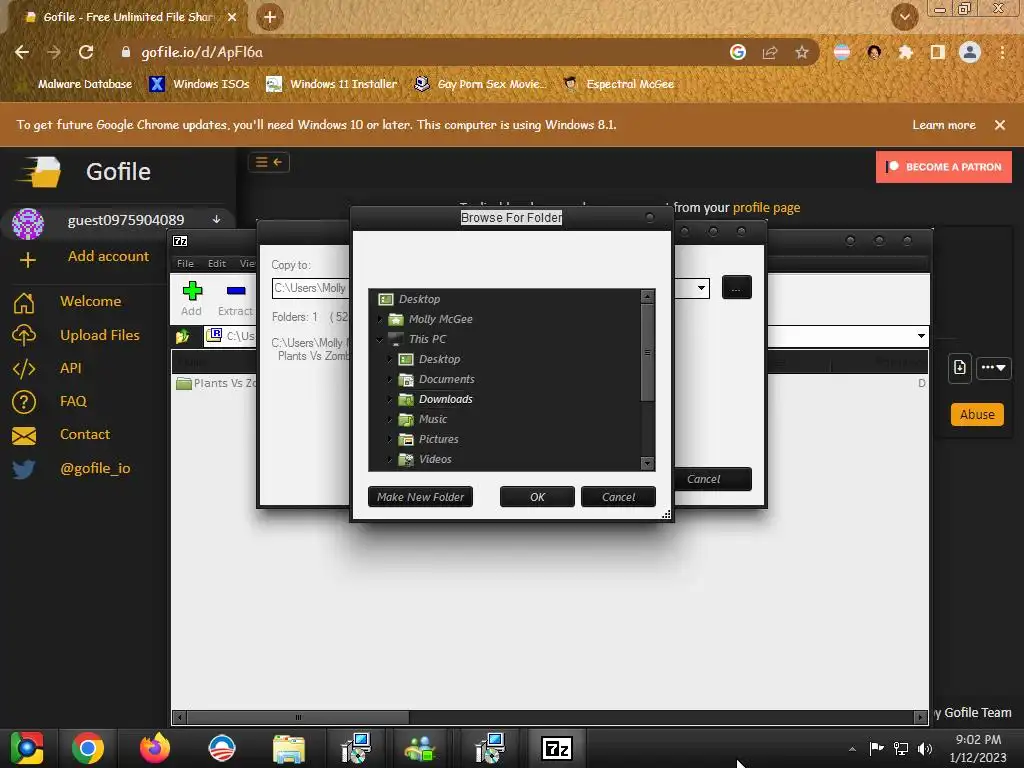Screen dimensions: 1024x768
Task: Click the Make New Folder button
Action: 420,497
